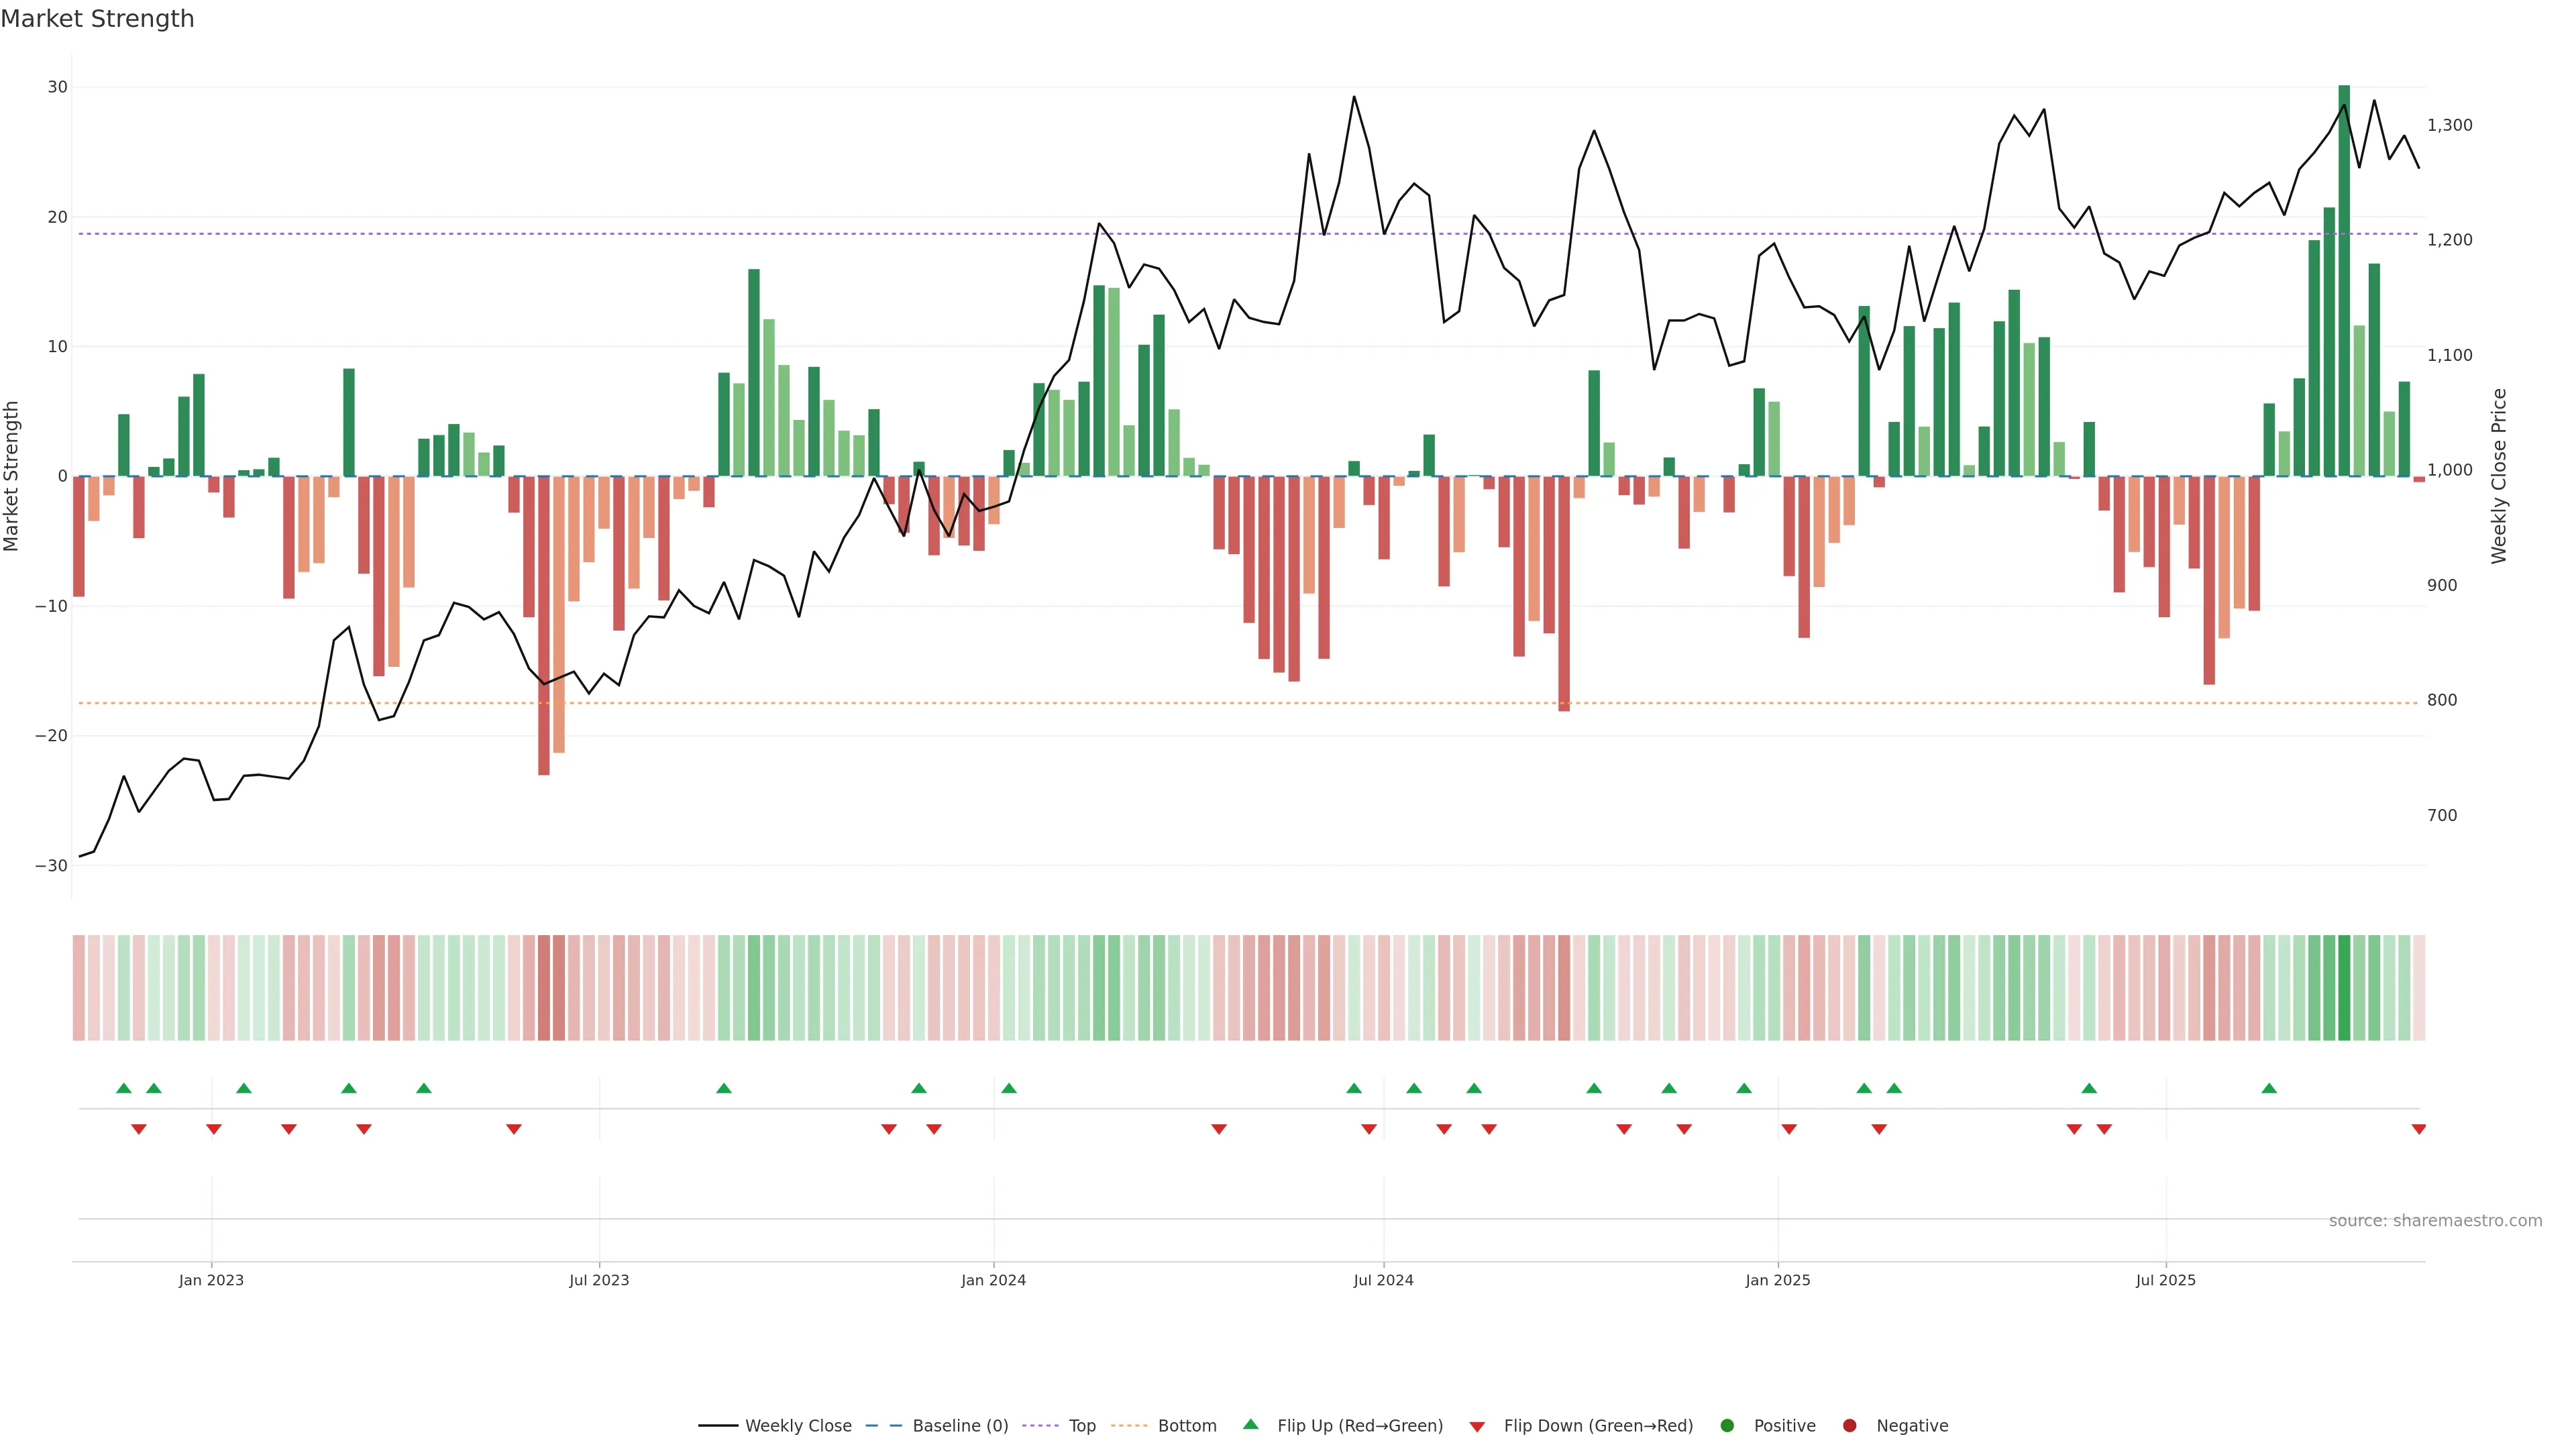Image resolution: width=2576 pixels, height=1449 pixels.
Task: Click the Jul 2025 x-axis label
Action: click(x=2165, y=1280)
